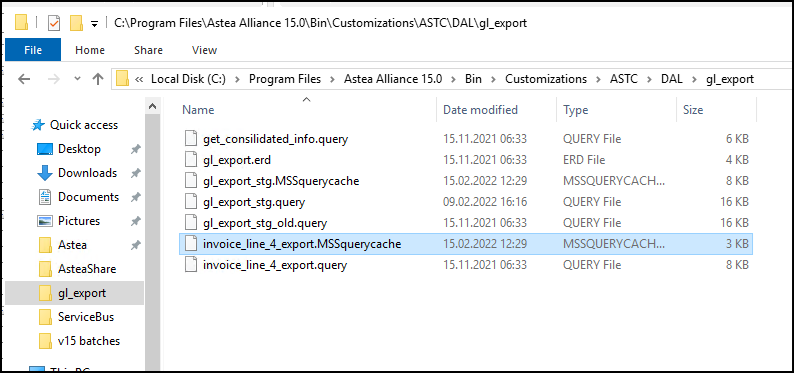Screen dimensions: 795x374
Task: Open the File menu tab
Action: pos(33,50)
